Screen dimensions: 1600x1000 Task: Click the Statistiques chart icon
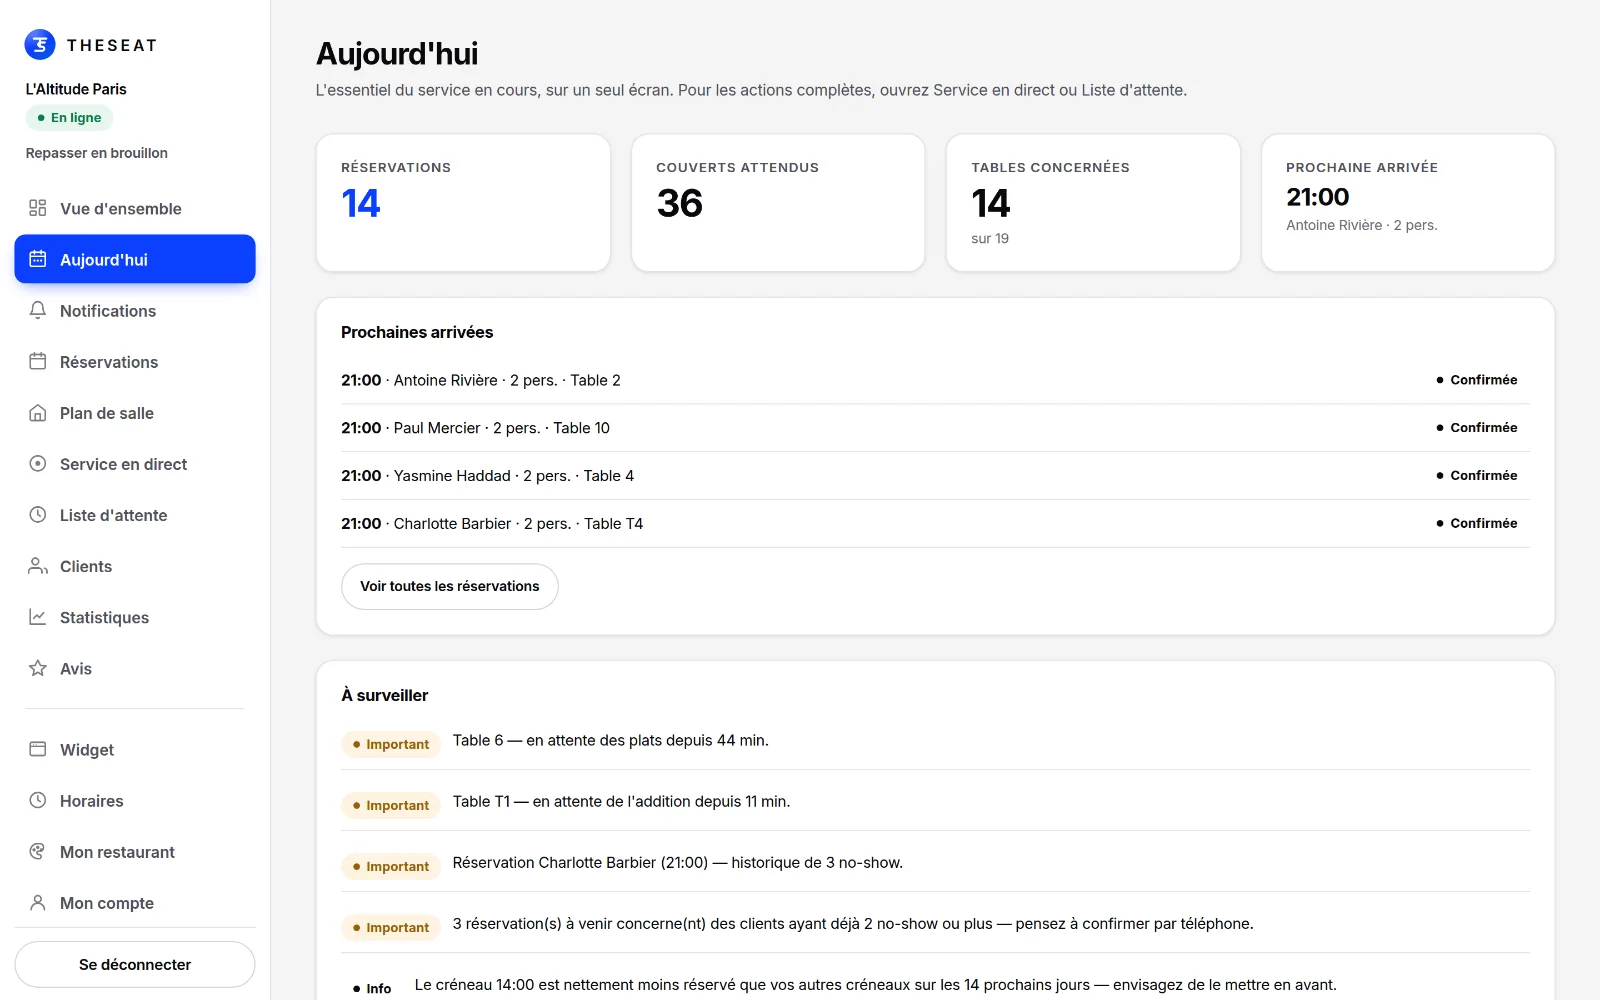click(38, 617)
